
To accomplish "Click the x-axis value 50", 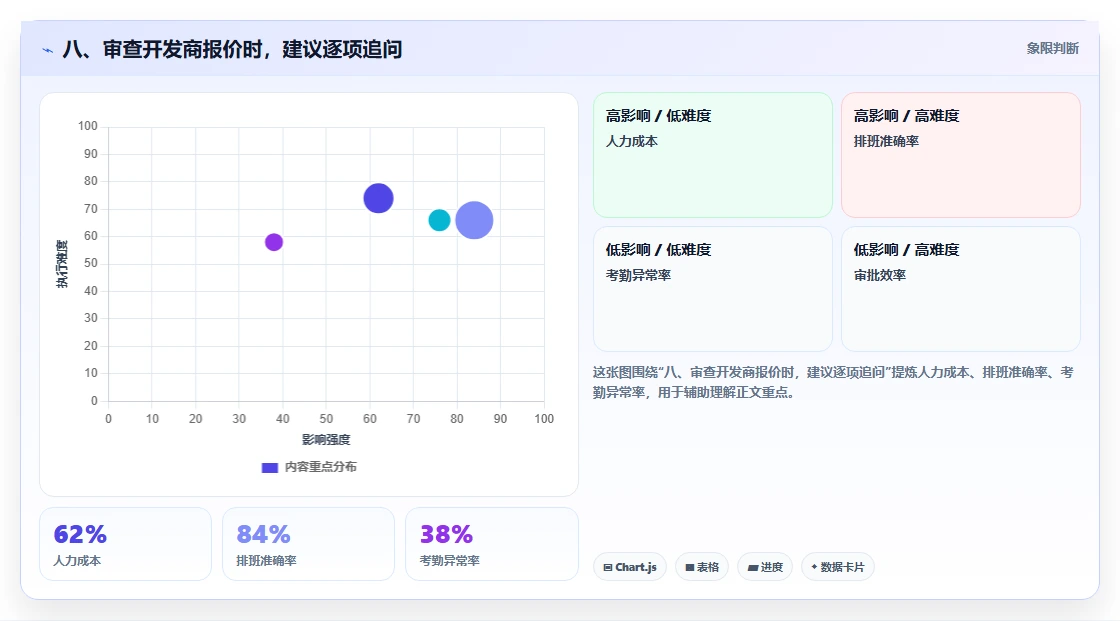I will 326,419.
